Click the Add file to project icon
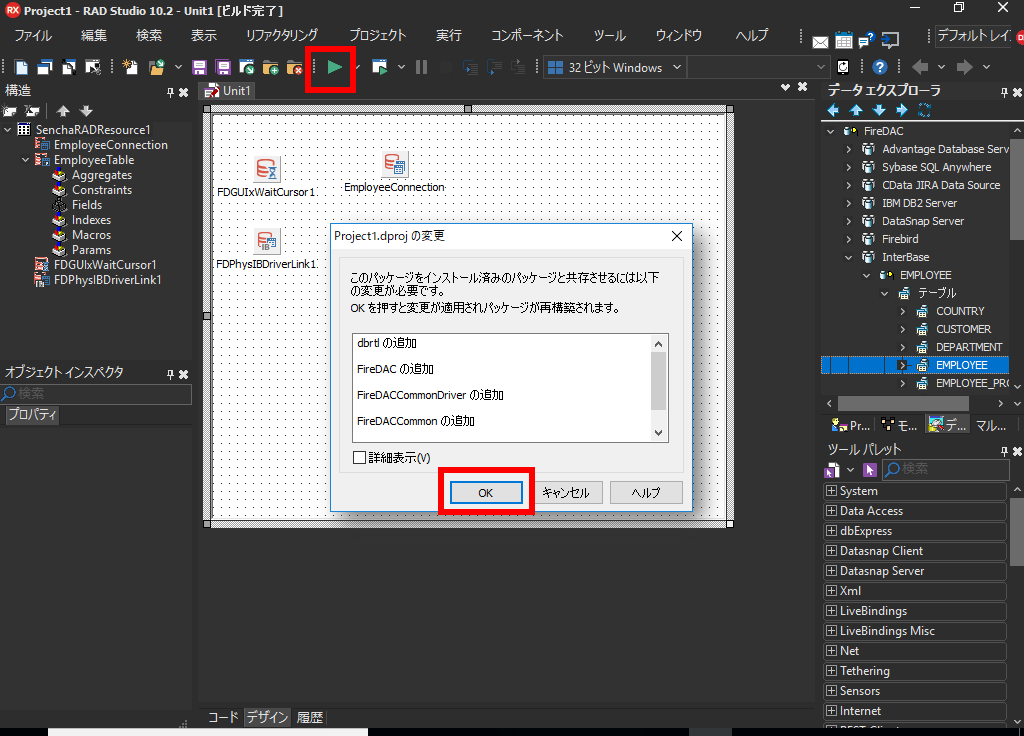 pos(270,67)
